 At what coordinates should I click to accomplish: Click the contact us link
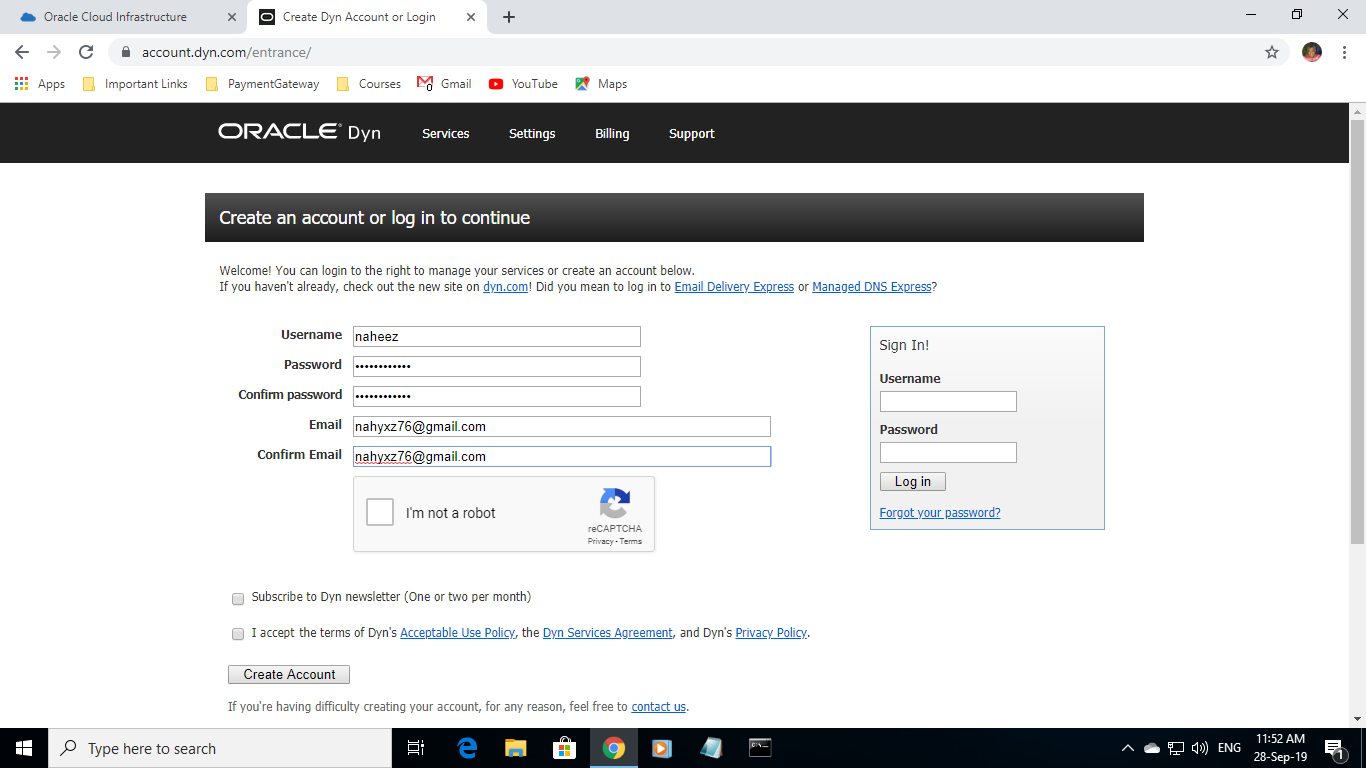point(659,707)
